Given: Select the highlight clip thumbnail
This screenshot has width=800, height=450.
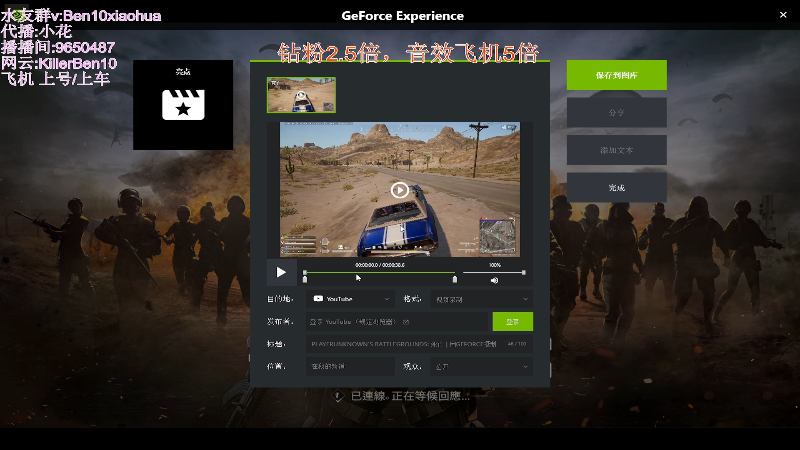Looking at the screenshot, I should click(x=301, y=95).
